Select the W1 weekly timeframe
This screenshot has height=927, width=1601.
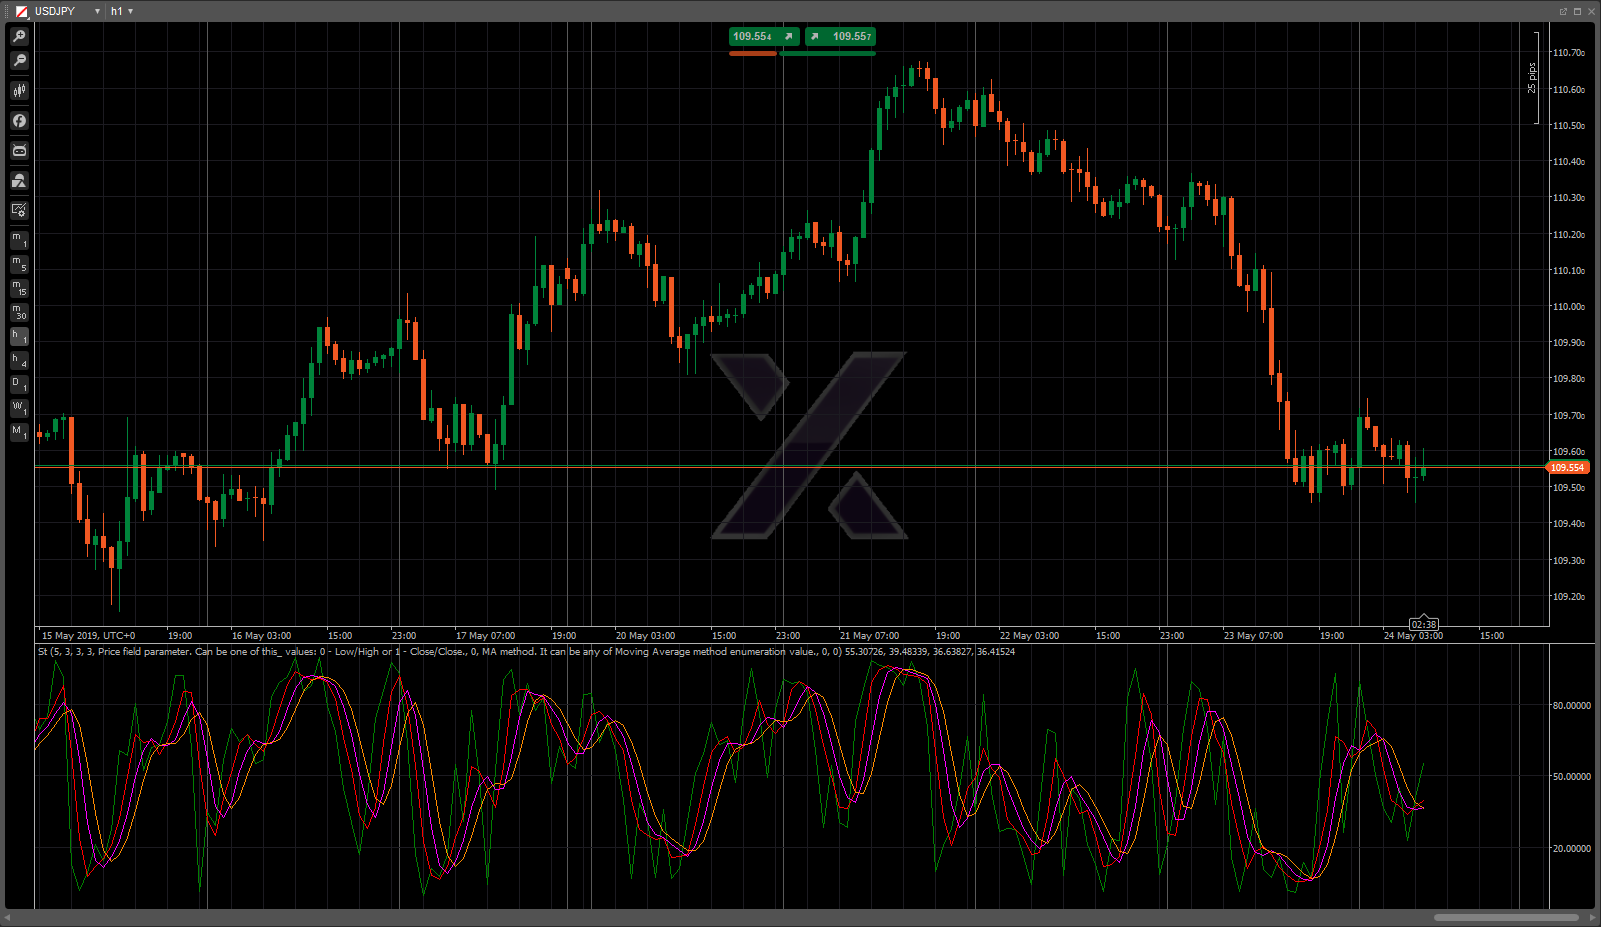19,408
